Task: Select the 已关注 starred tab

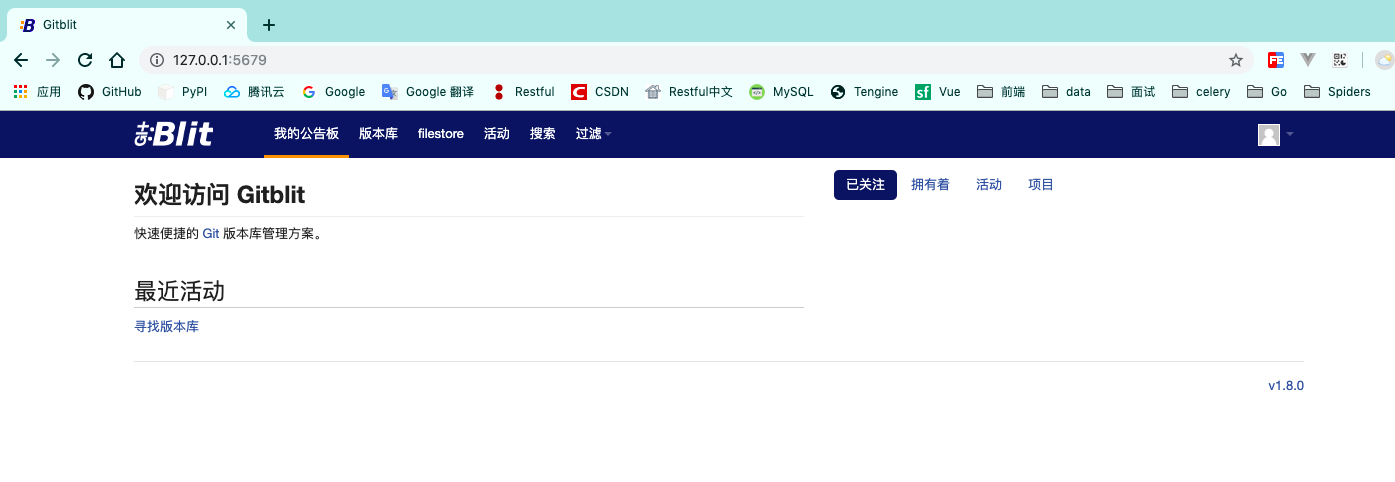Action: coord(865,185)
